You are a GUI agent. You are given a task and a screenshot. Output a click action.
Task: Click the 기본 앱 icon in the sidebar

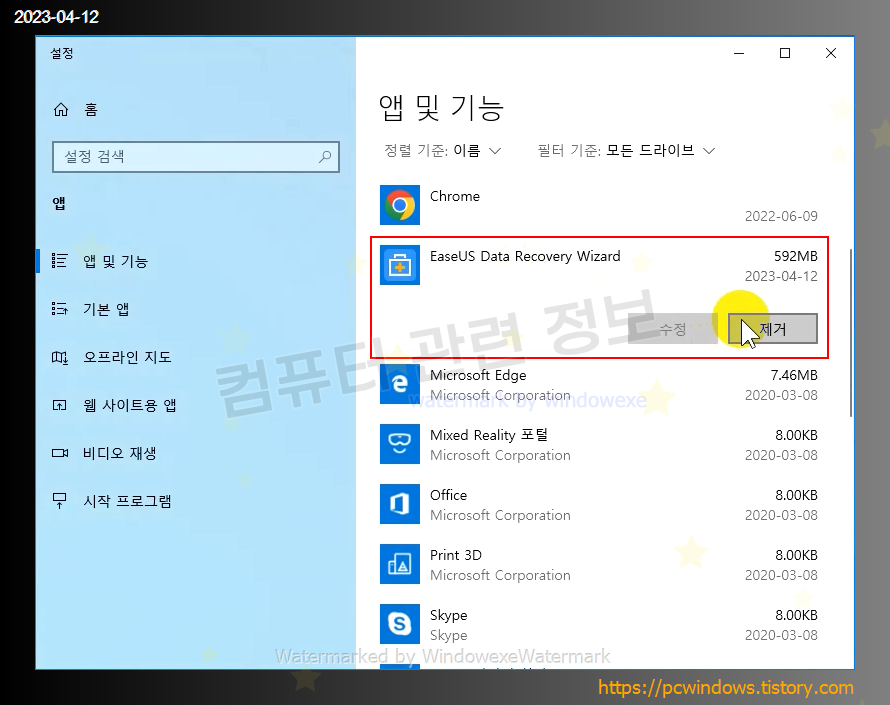pos(60,309)
